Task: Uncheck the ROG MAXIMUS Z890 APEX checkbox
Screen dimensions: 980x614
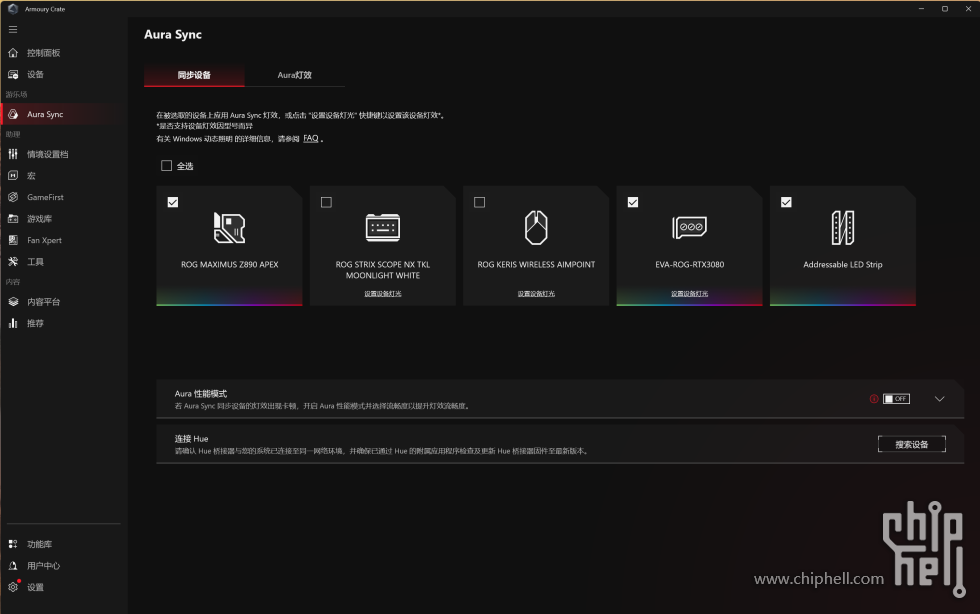Action: click(x=173, y=202)
